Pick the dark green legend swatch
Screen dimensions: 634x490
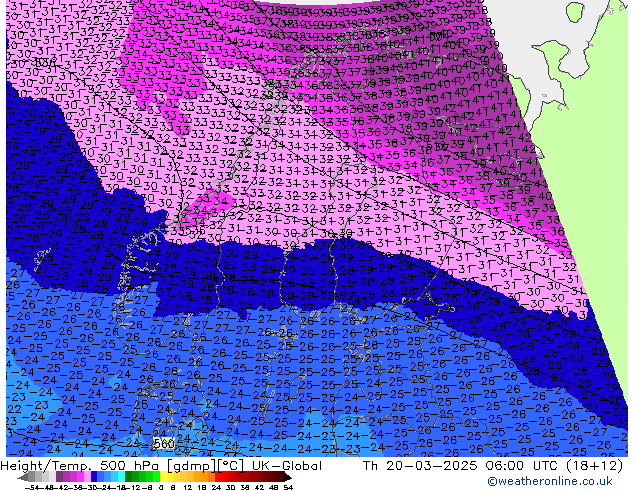128,478
